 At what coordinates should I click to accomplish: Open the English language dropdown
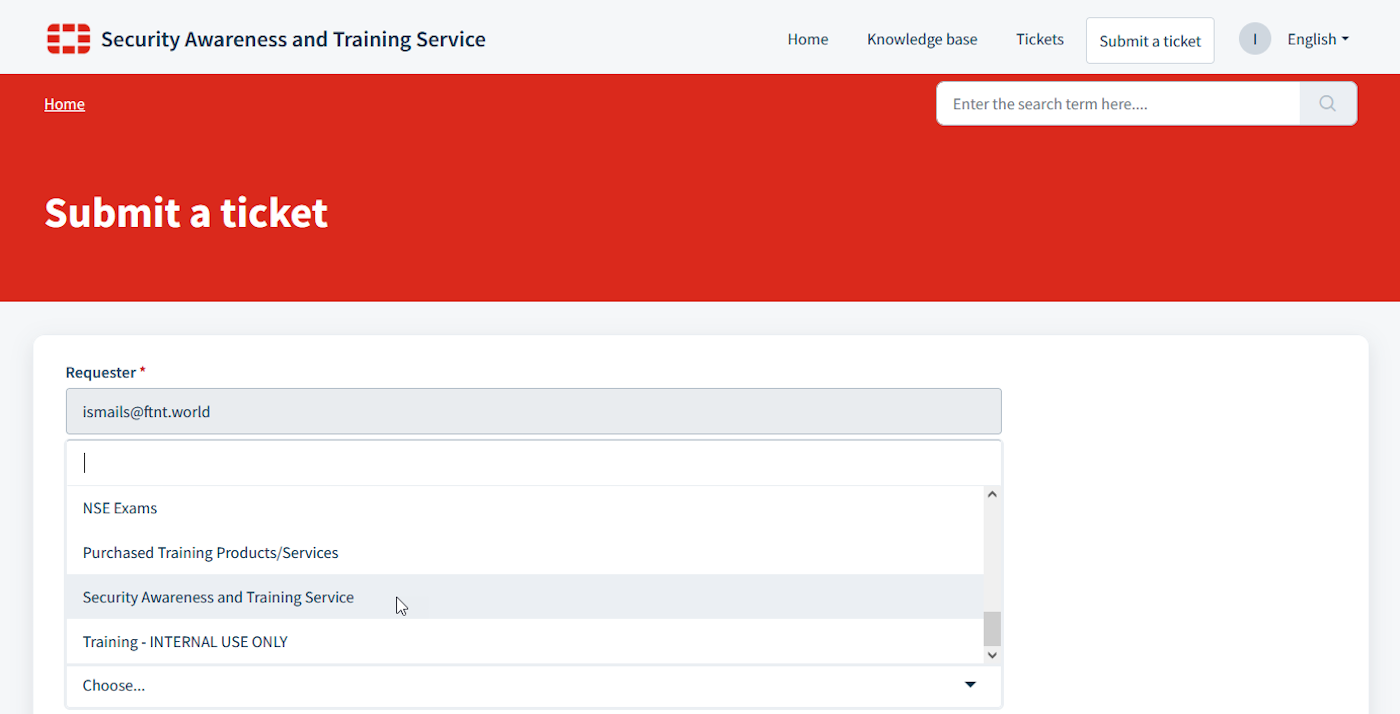[x=1318, y=39]
